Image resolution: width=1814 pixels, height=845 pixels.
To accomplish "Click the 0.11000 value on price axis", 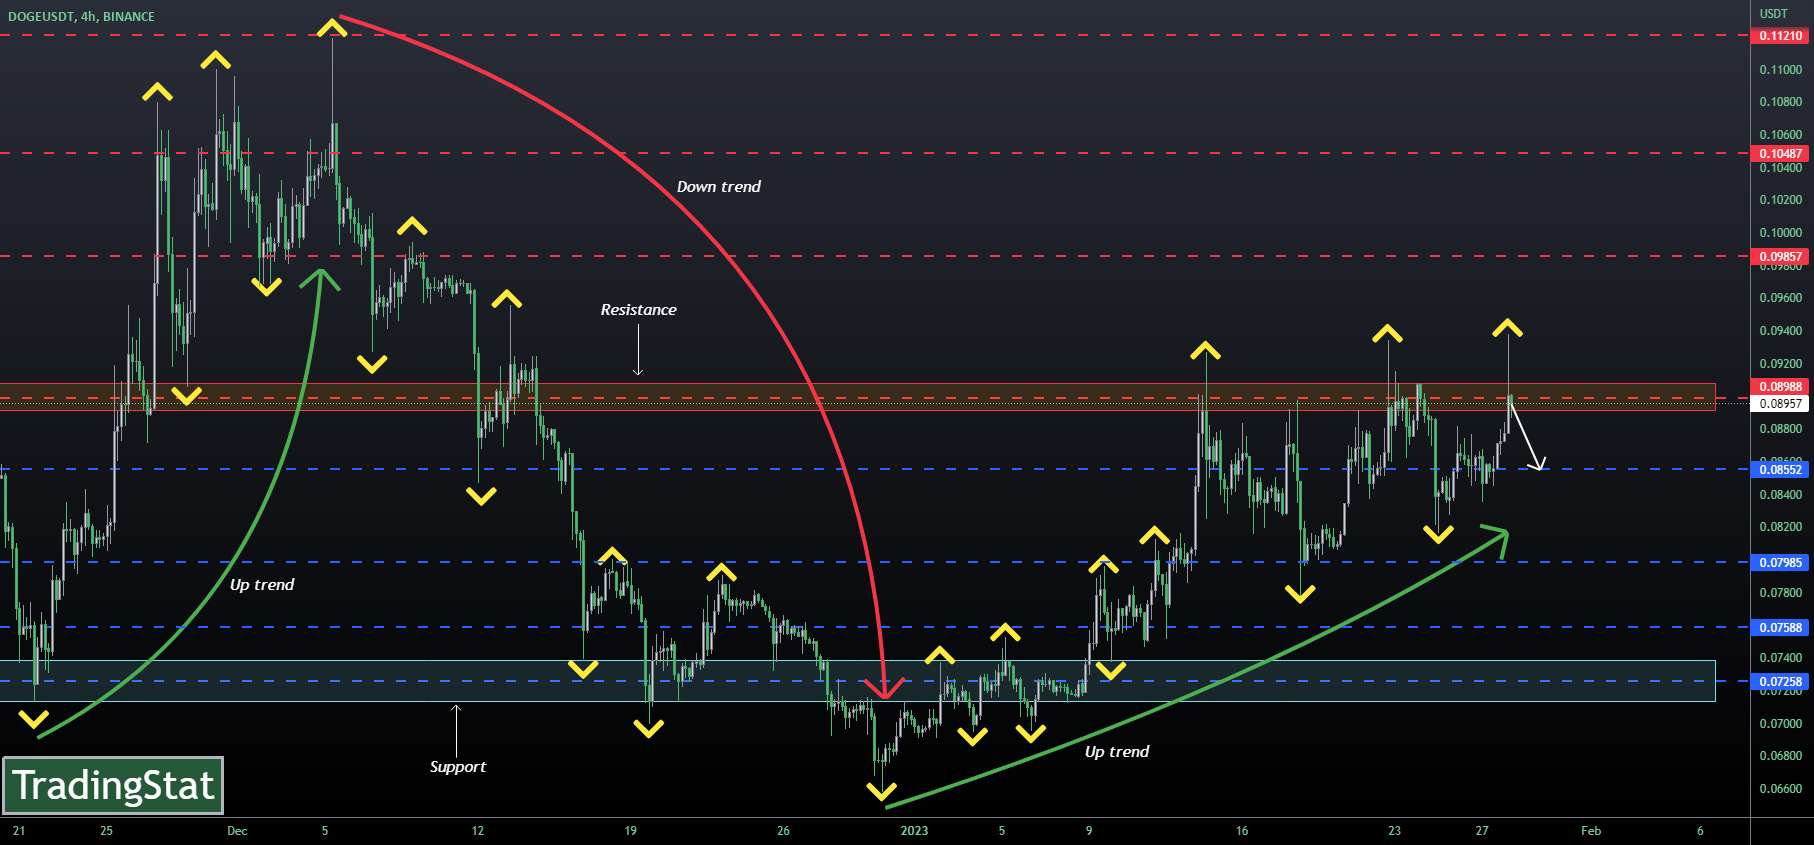I will [1781, 70].
